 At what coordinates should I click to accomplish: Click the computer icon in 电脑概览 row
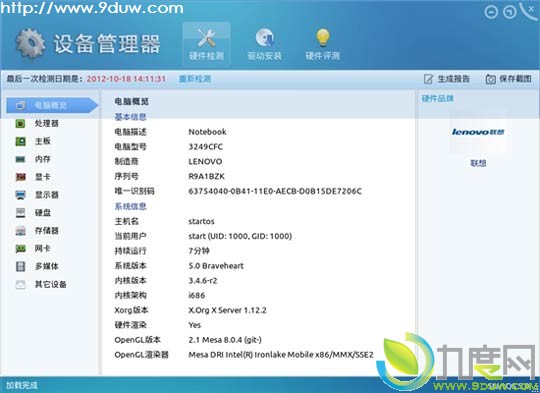coord(21,105)
